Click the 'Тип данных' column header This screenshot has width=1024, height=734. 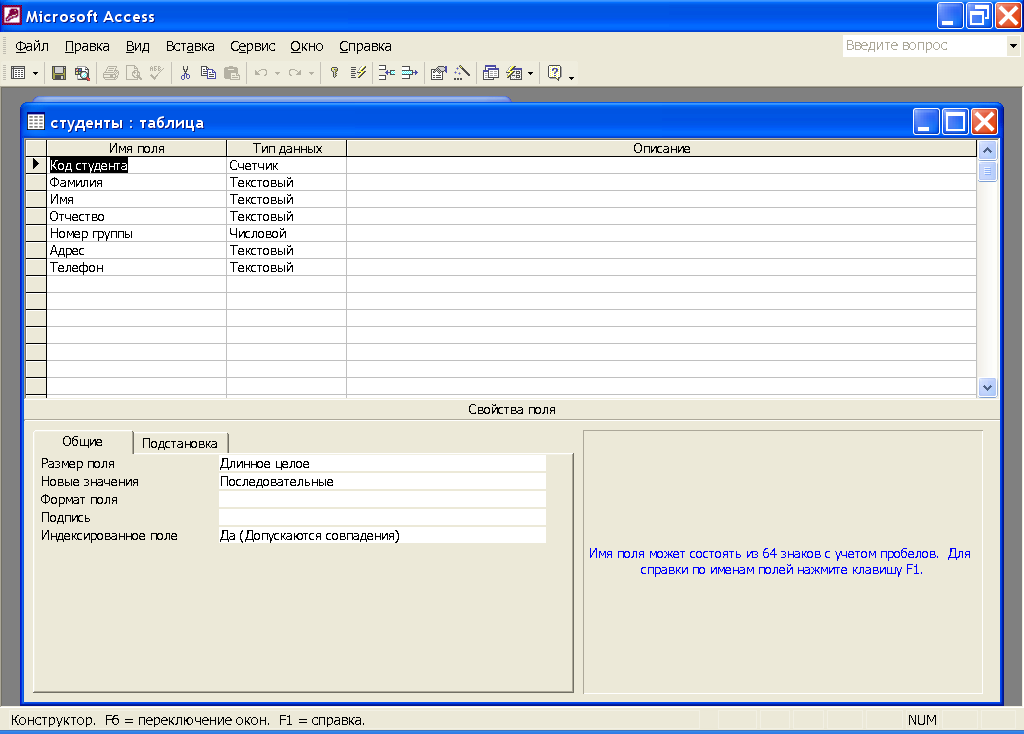pos(287,148)
